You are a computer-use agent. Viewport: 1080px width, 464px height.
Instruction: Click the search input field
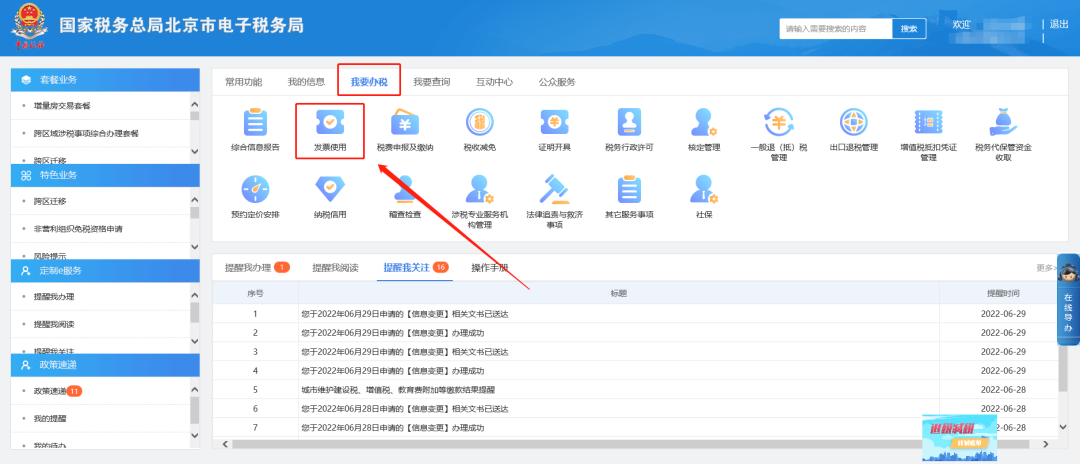tap(835, 29)
